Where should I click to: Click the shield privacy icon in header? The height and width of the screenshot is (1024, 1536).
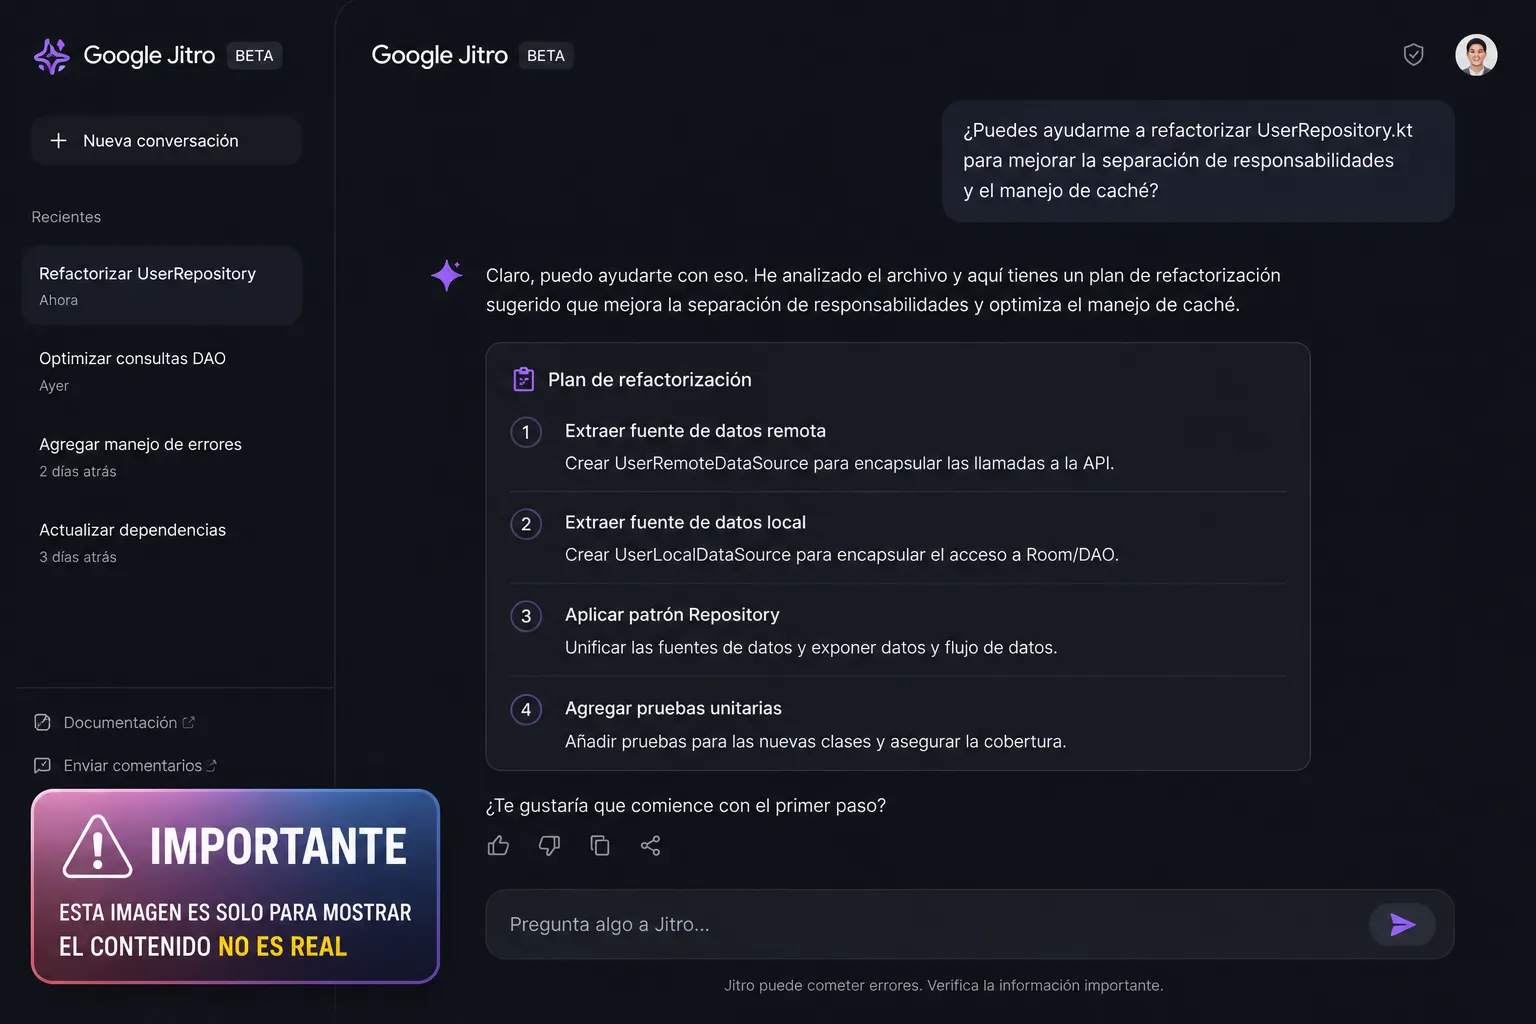click(x=1413, y=55)
